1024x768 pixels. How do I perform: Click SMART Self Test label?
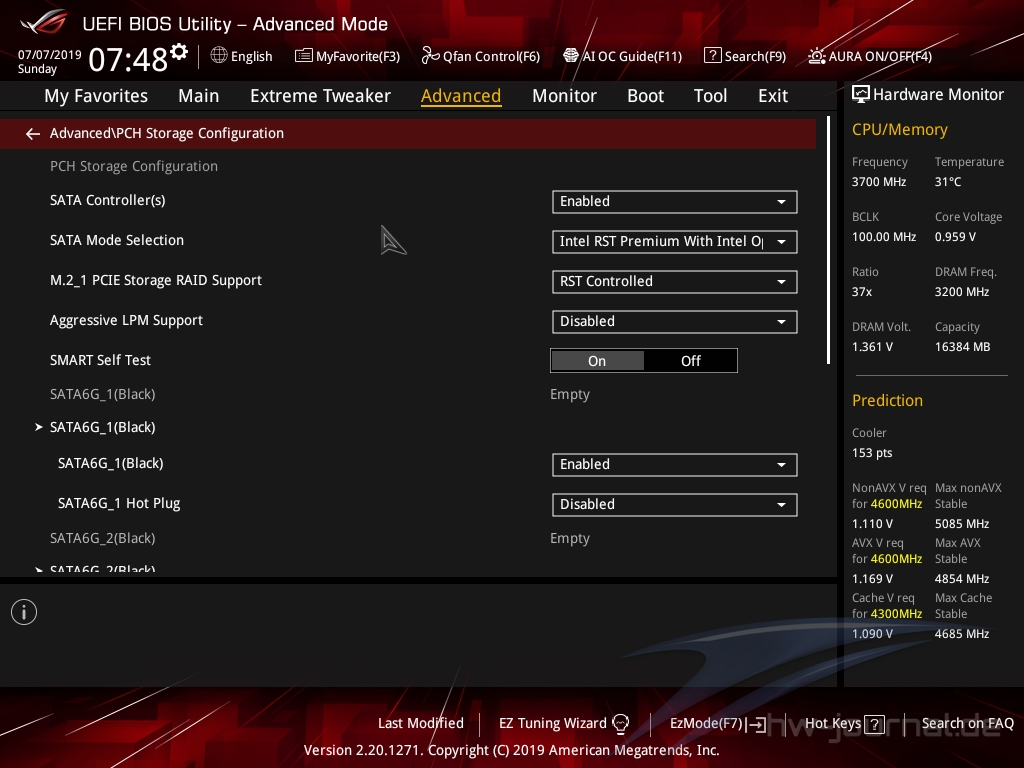[x=100, y=360]
